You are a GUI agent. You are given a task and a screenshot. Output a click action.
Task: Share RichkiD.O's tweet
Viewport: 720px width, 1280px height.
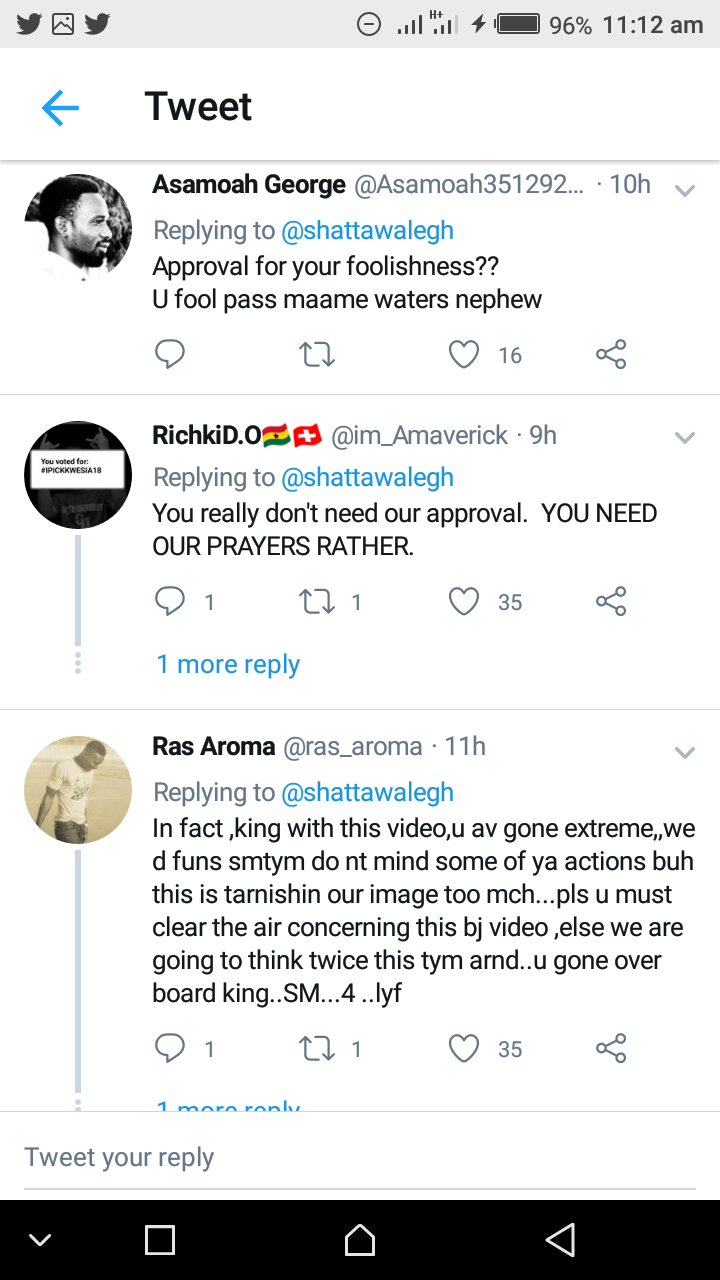(610, 602)
